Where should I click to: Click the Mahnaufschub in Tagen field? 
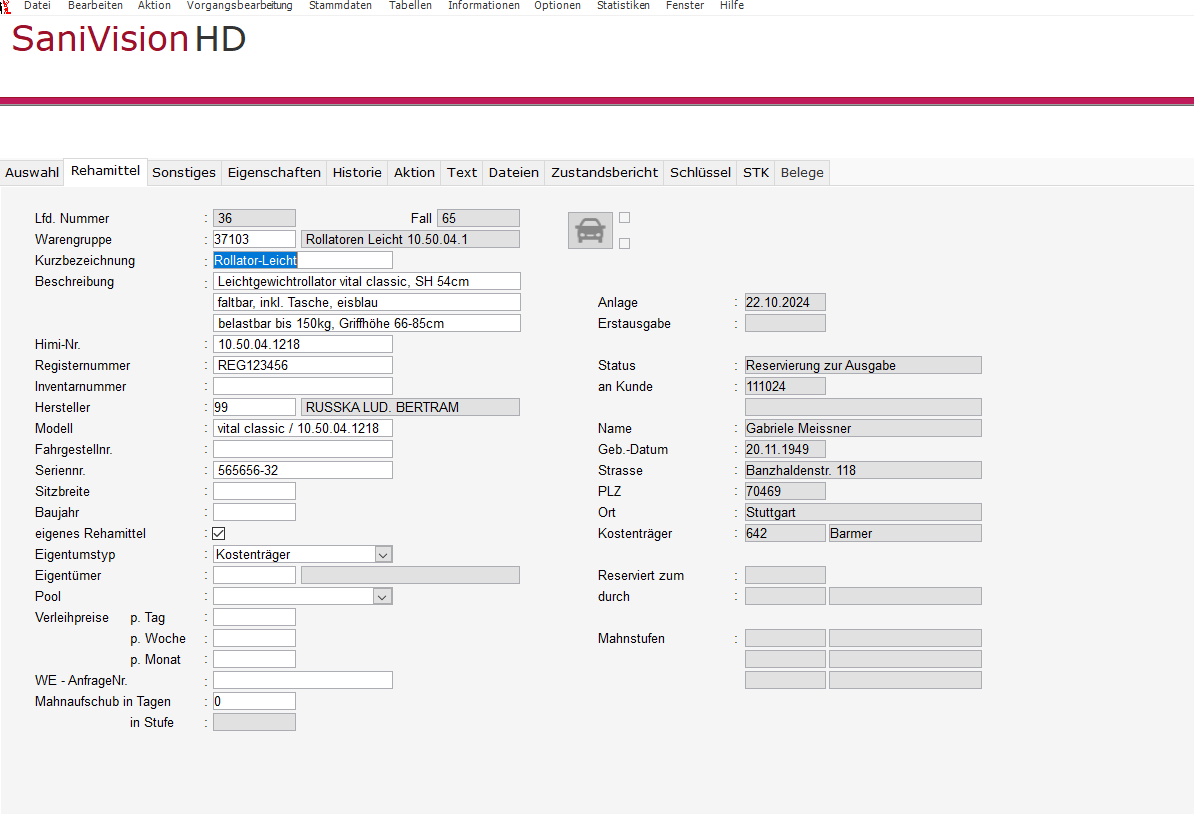pyautogui.click(x=254, y=702)
